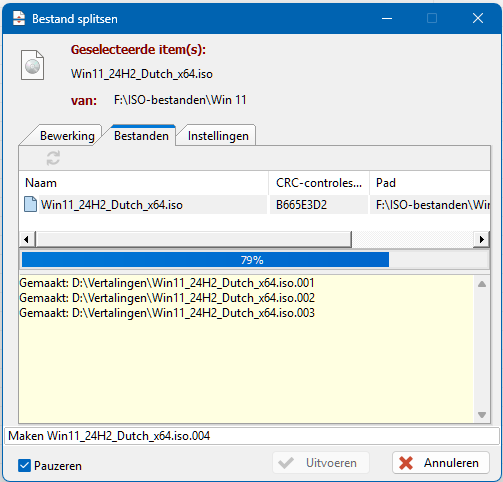Click the CRC value B665E3D2
The width and height of the screenshot is (503, 482).
click(301, 205)
